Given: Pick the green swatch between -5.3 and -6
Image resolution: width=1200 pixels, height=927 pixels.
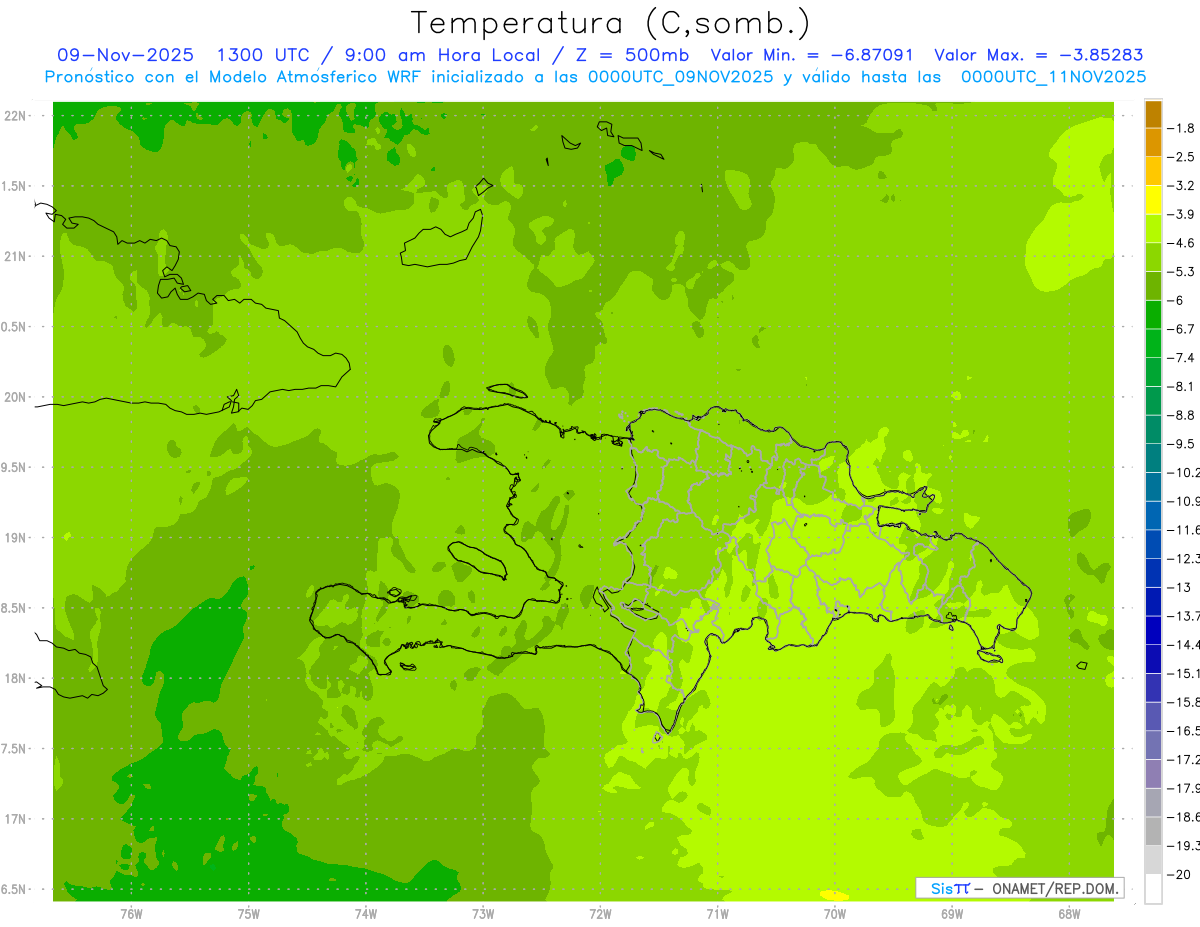Looking at the screenshot, I should point(1153,286).
